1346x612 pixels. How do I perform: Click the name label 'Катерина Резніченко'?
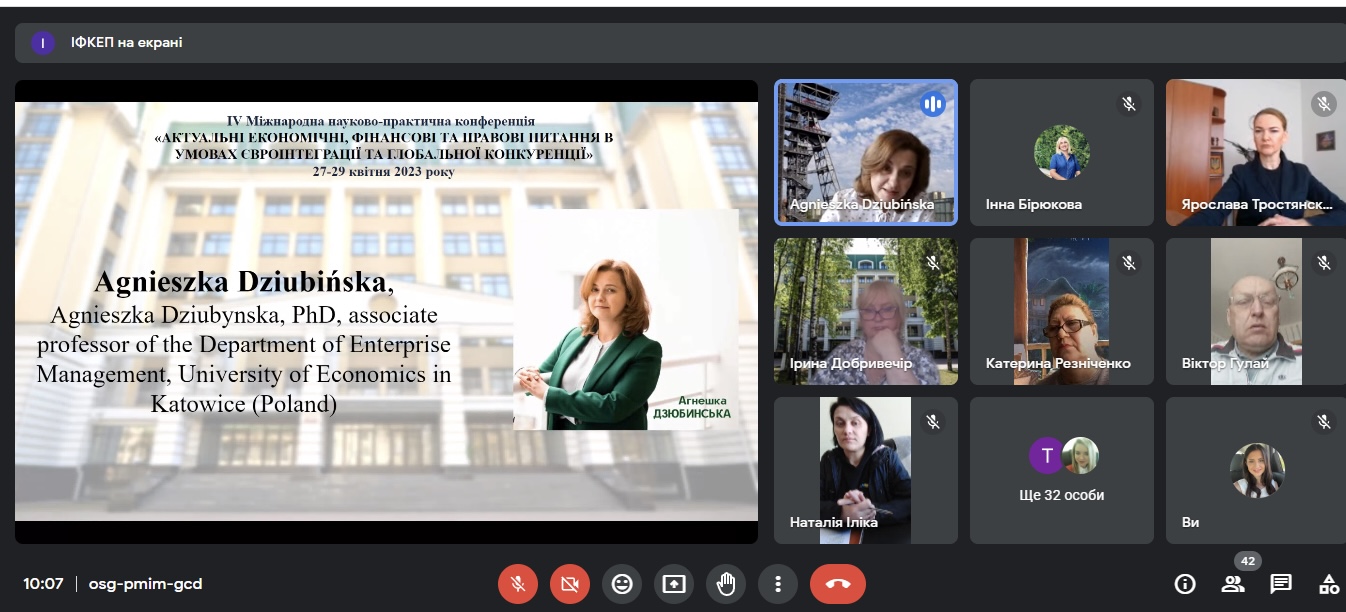click(x=1058, y=364)
